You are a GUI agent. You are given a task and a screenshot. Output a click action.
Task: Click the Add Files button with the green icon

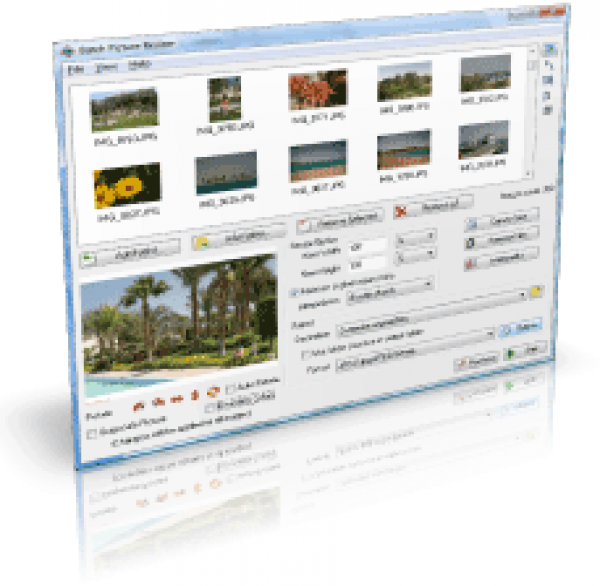point(130,253)
